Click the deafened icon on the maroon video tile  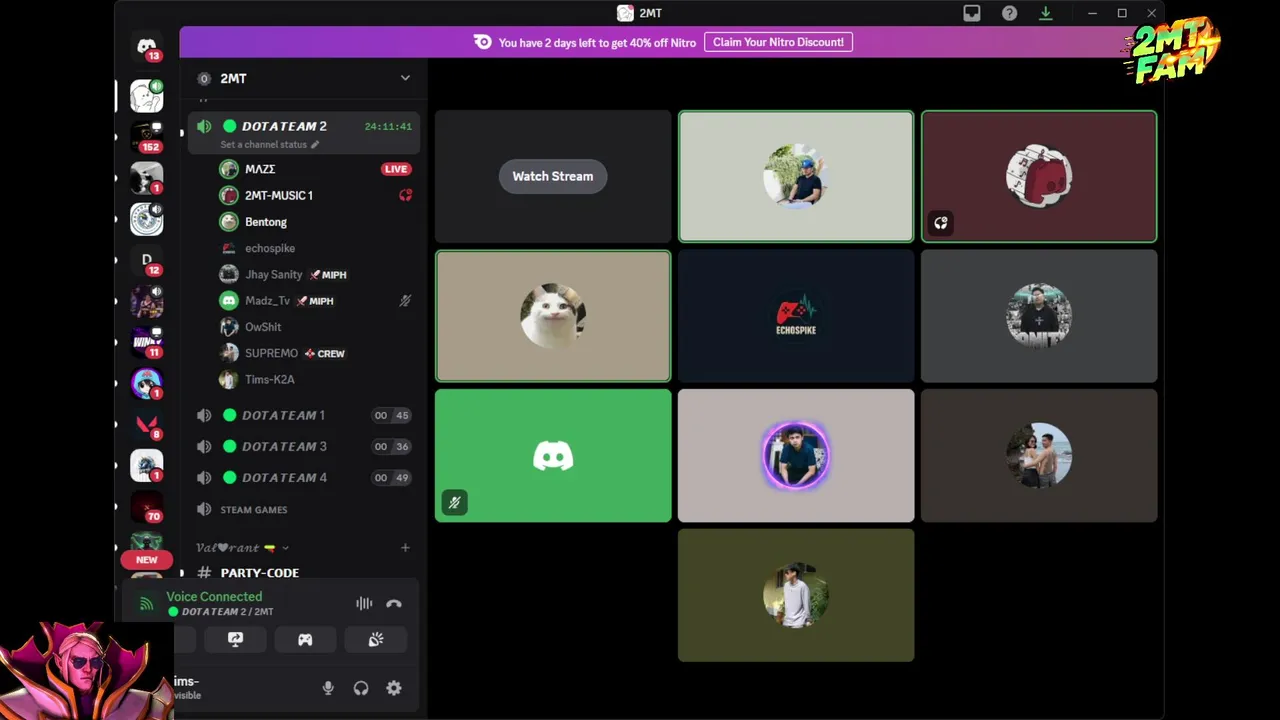pyautogui.click(x=941, y=223)
